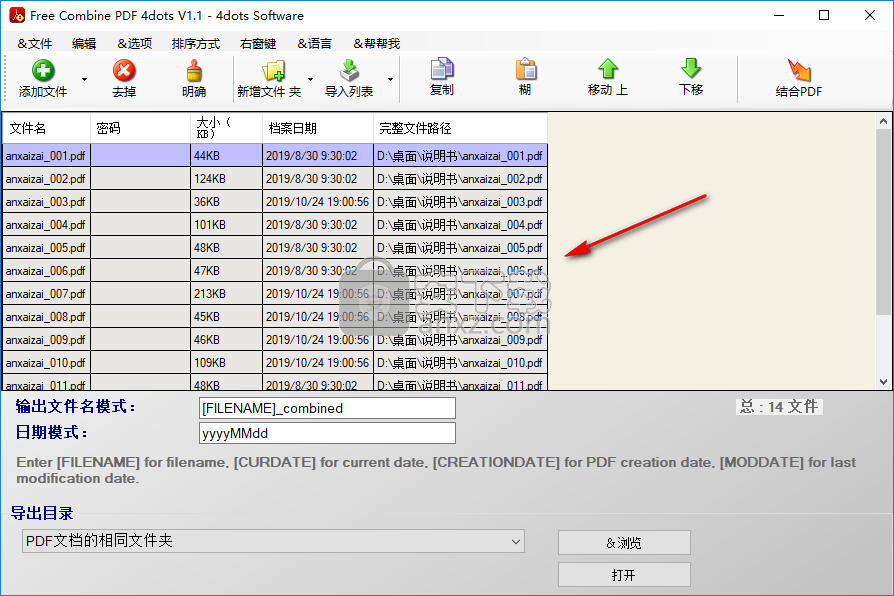The width and height of the screenshot is (894, 596).
Task: Click the Move Up (移动上) green arrow
Action: coord(608,68)
